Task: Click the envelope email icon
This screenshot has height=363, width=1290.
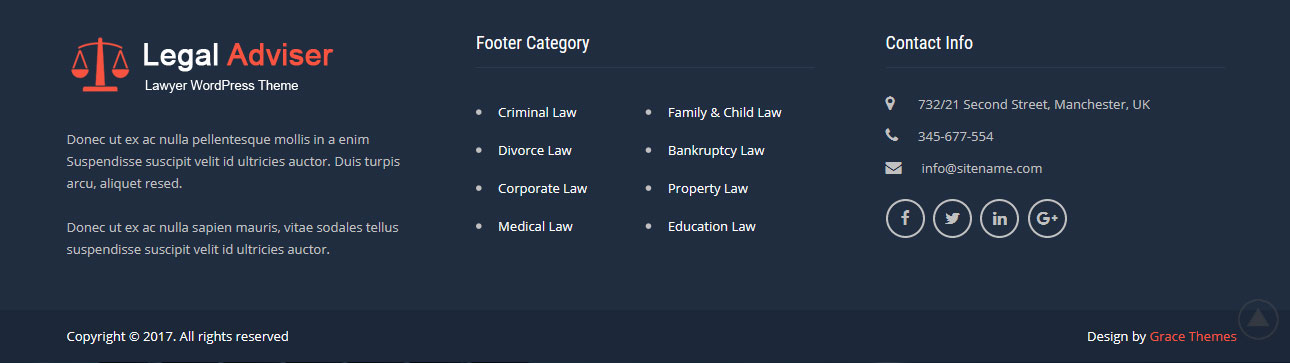Action: point(893,168)
